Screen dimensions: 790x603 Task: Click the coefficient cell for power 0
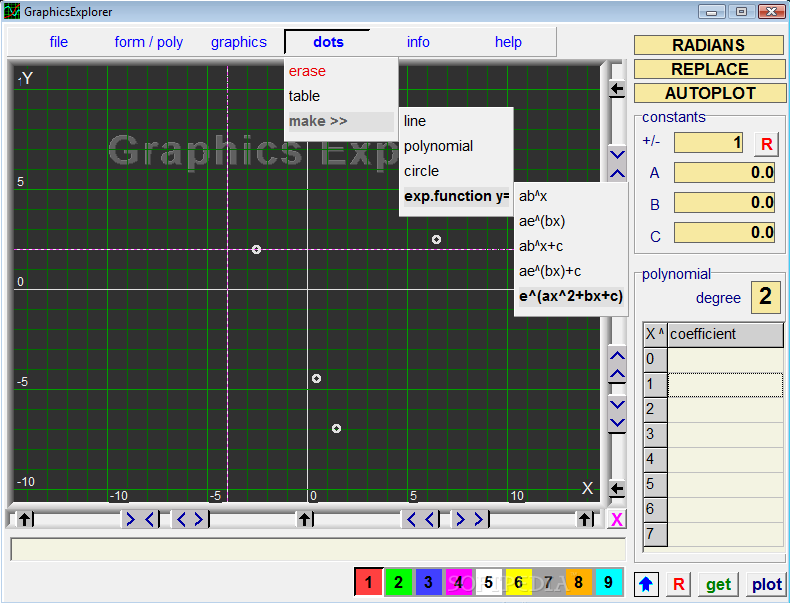coord(726,360)
